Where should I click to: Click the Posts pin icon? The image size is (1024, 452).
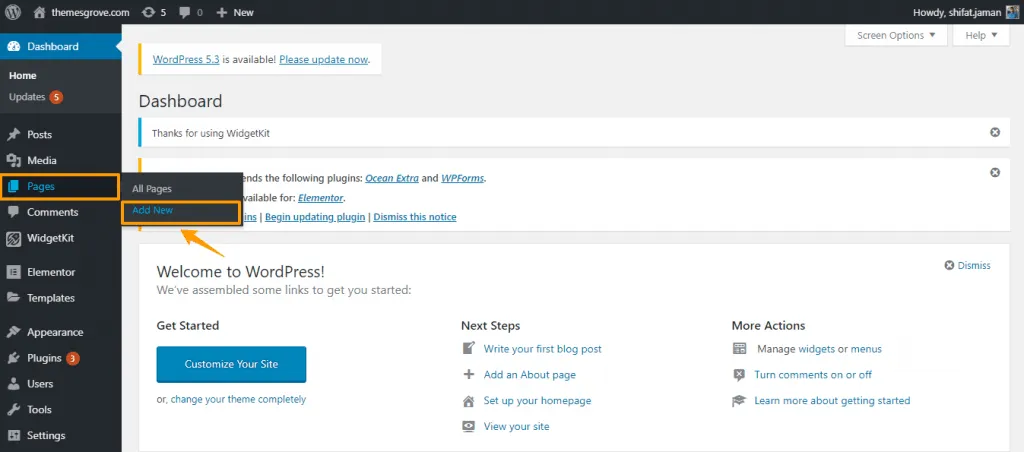[x=14, y=135]
